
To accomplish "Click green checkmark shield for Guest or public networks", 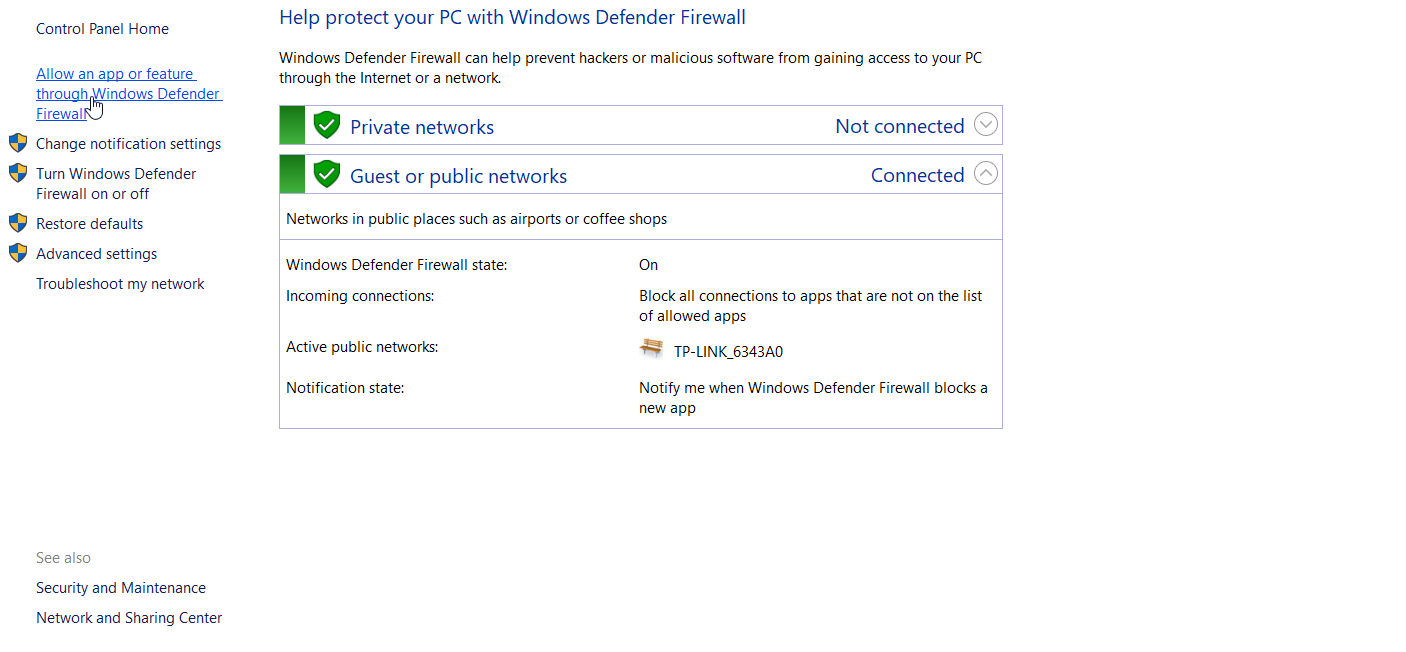I will click(x=327, y=174).
